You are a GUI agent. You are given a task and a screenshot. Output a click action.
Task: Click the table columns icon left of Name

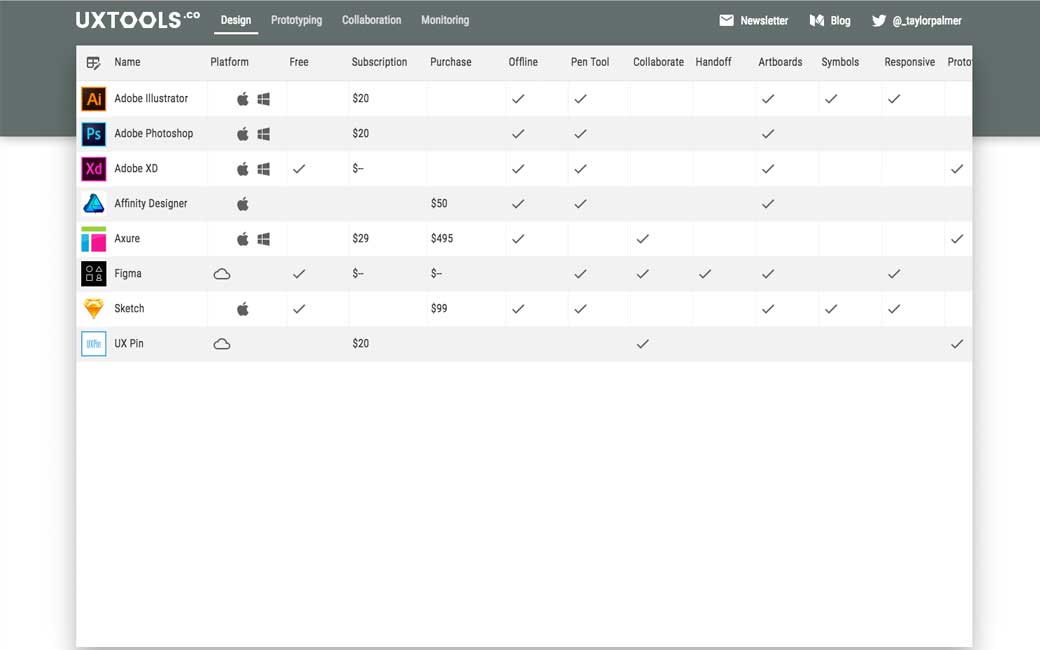coord(93,63)
